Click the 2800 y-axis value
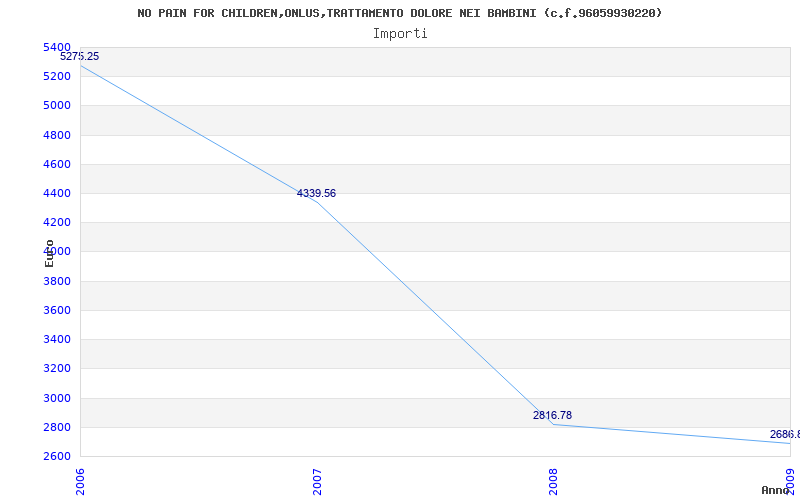Screen dimensions: 800x500 (57, 427)
